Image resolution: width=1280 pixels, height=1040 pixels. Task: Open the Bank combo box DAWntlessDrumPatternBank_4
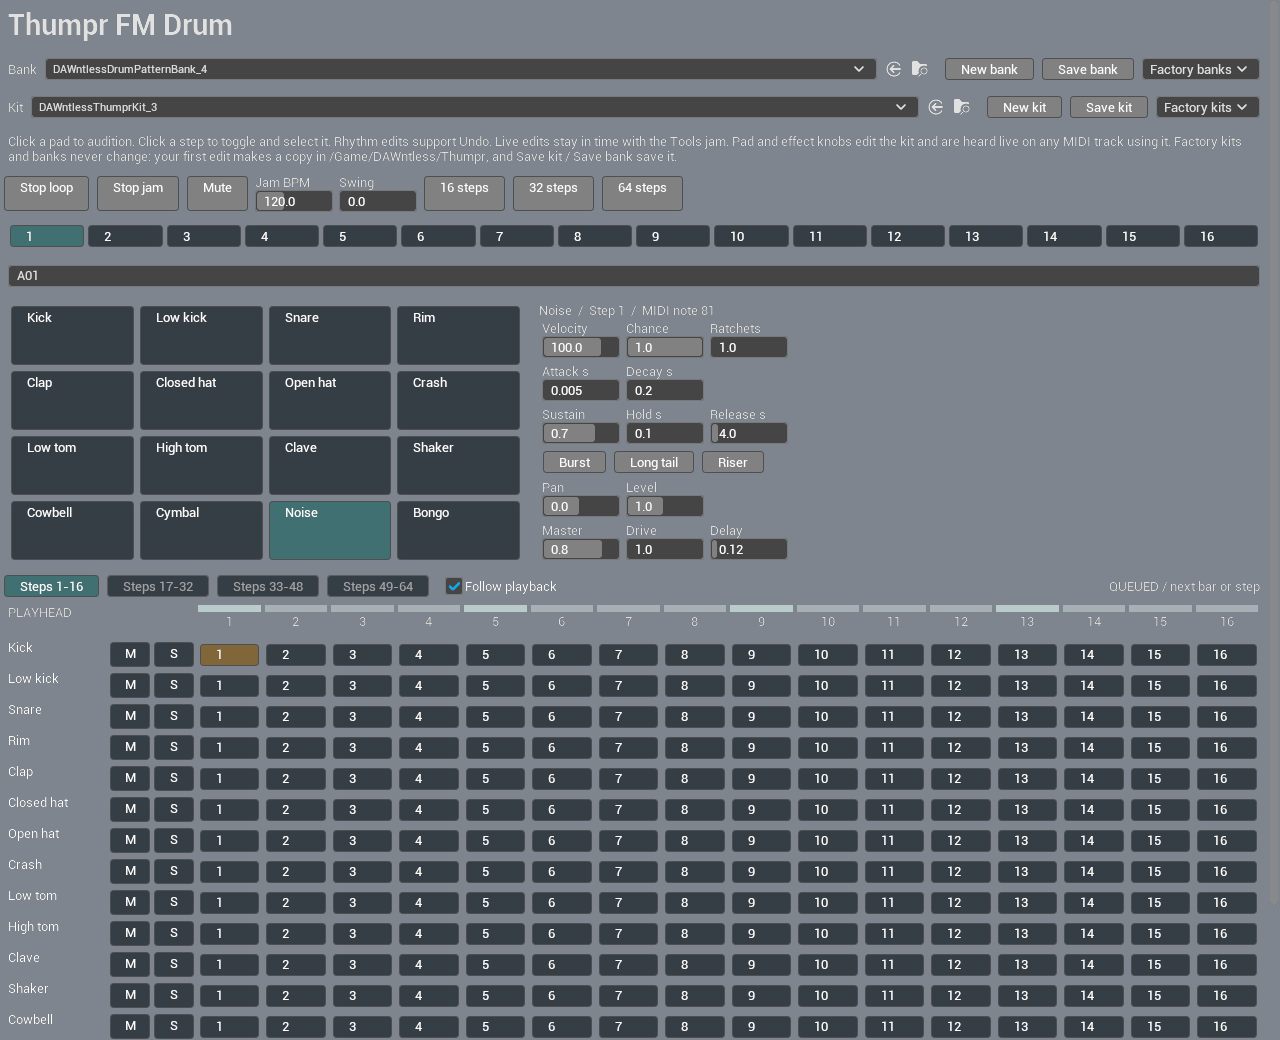(460, 69)
